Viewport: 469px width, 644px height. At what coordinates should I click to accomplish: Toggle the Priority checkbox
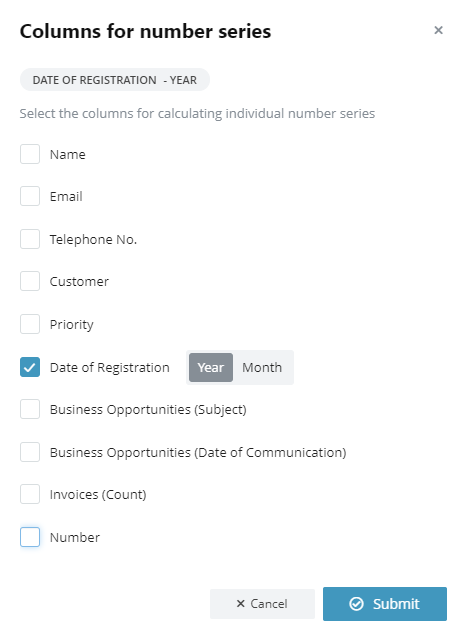point(30,324)
